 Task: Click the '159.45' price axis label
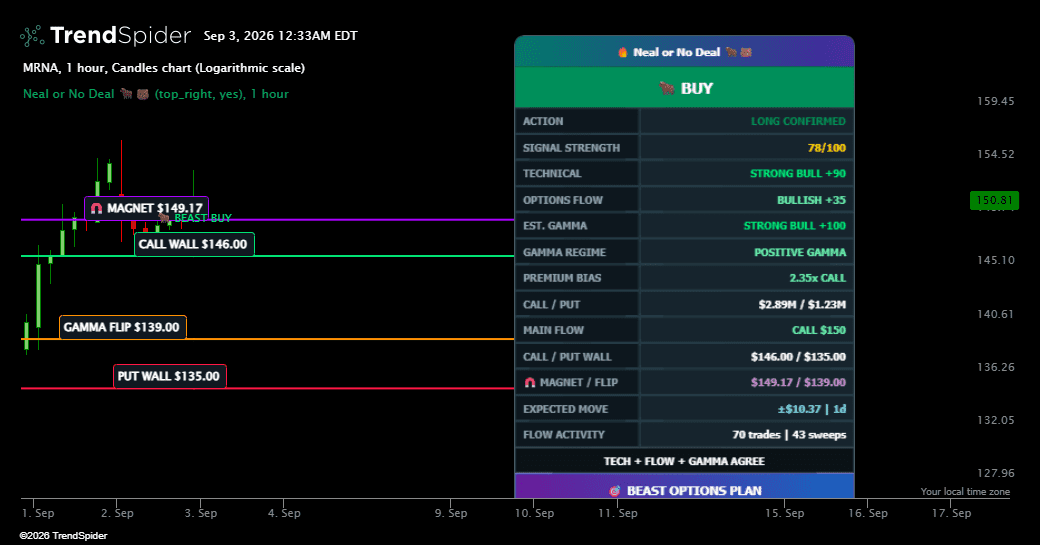[996, 101]
